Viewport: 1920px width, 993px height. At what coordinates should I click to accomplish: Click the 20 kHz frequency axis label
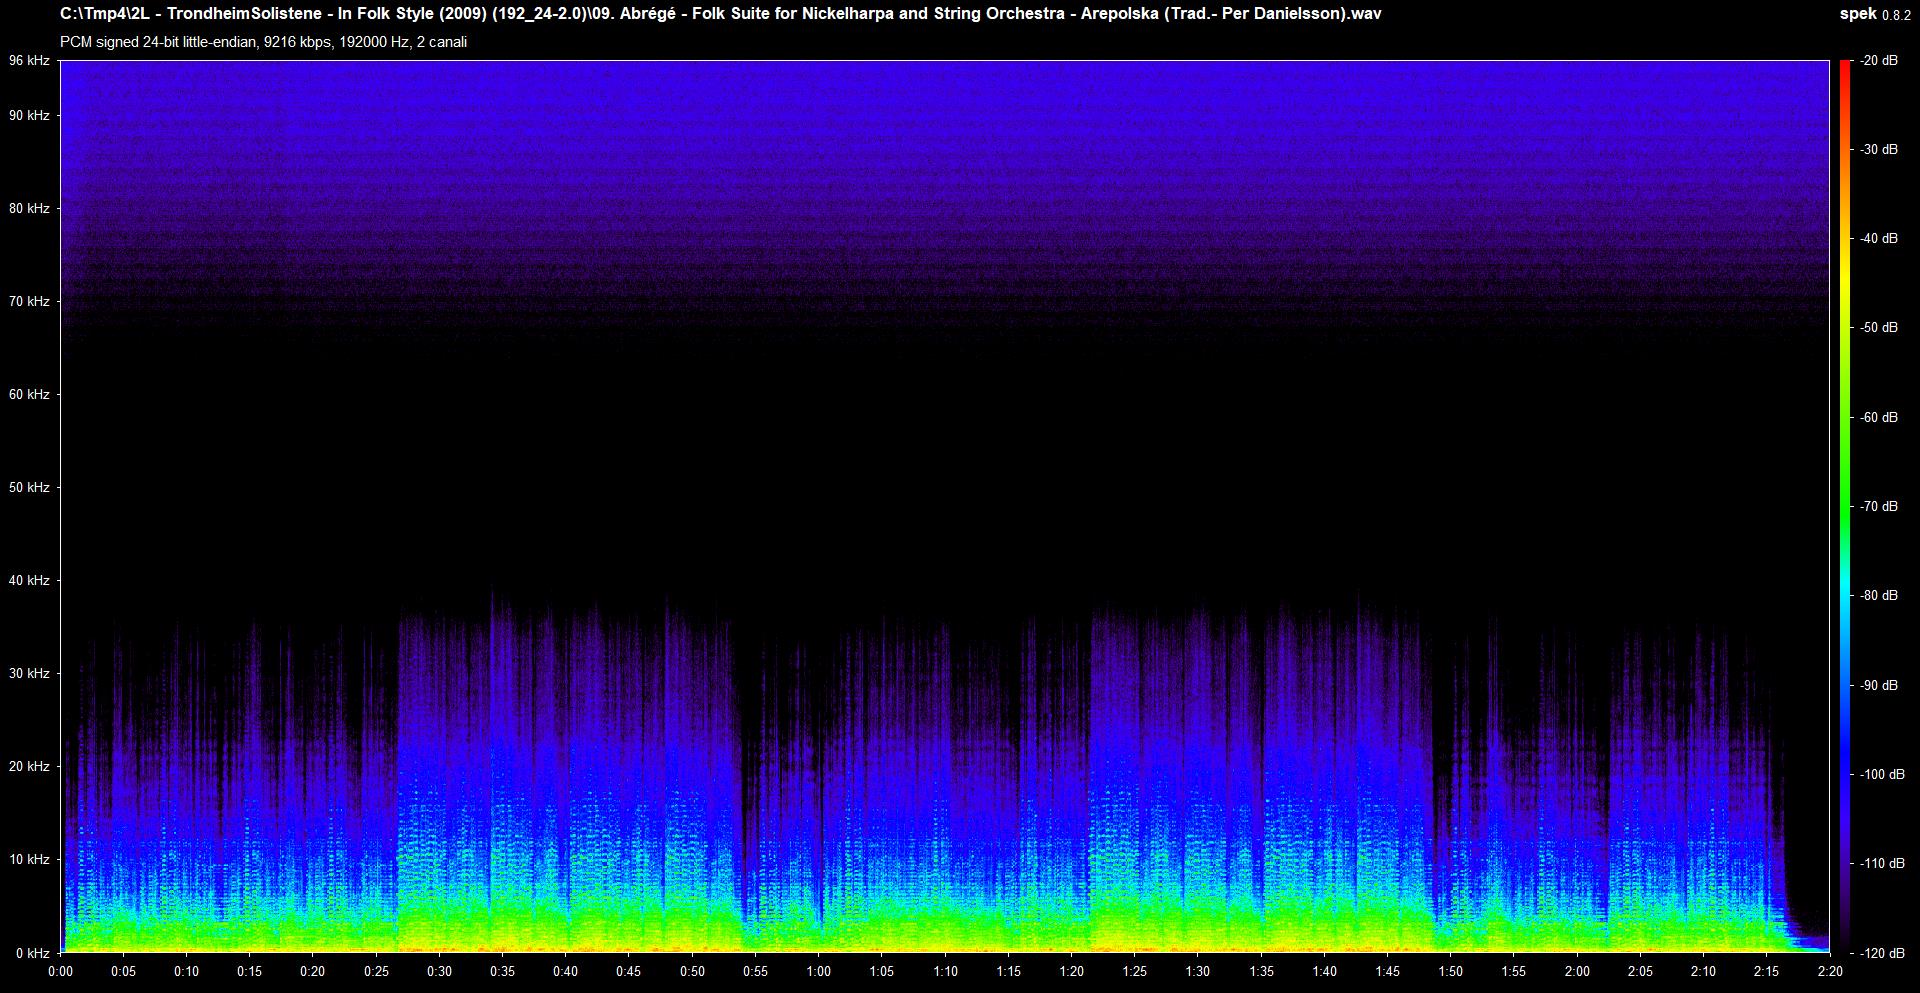point(29,767)
